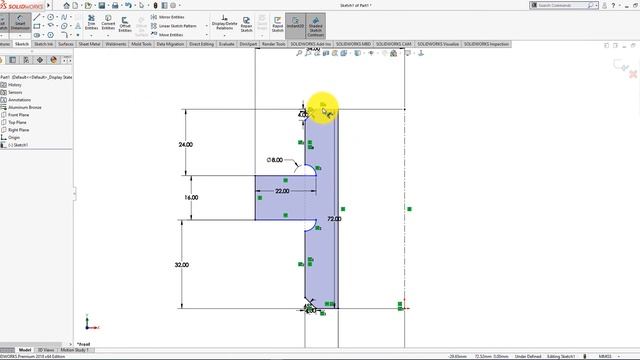Click Mirror Entities command
This screenshot has height=360, width=640.
168,17
